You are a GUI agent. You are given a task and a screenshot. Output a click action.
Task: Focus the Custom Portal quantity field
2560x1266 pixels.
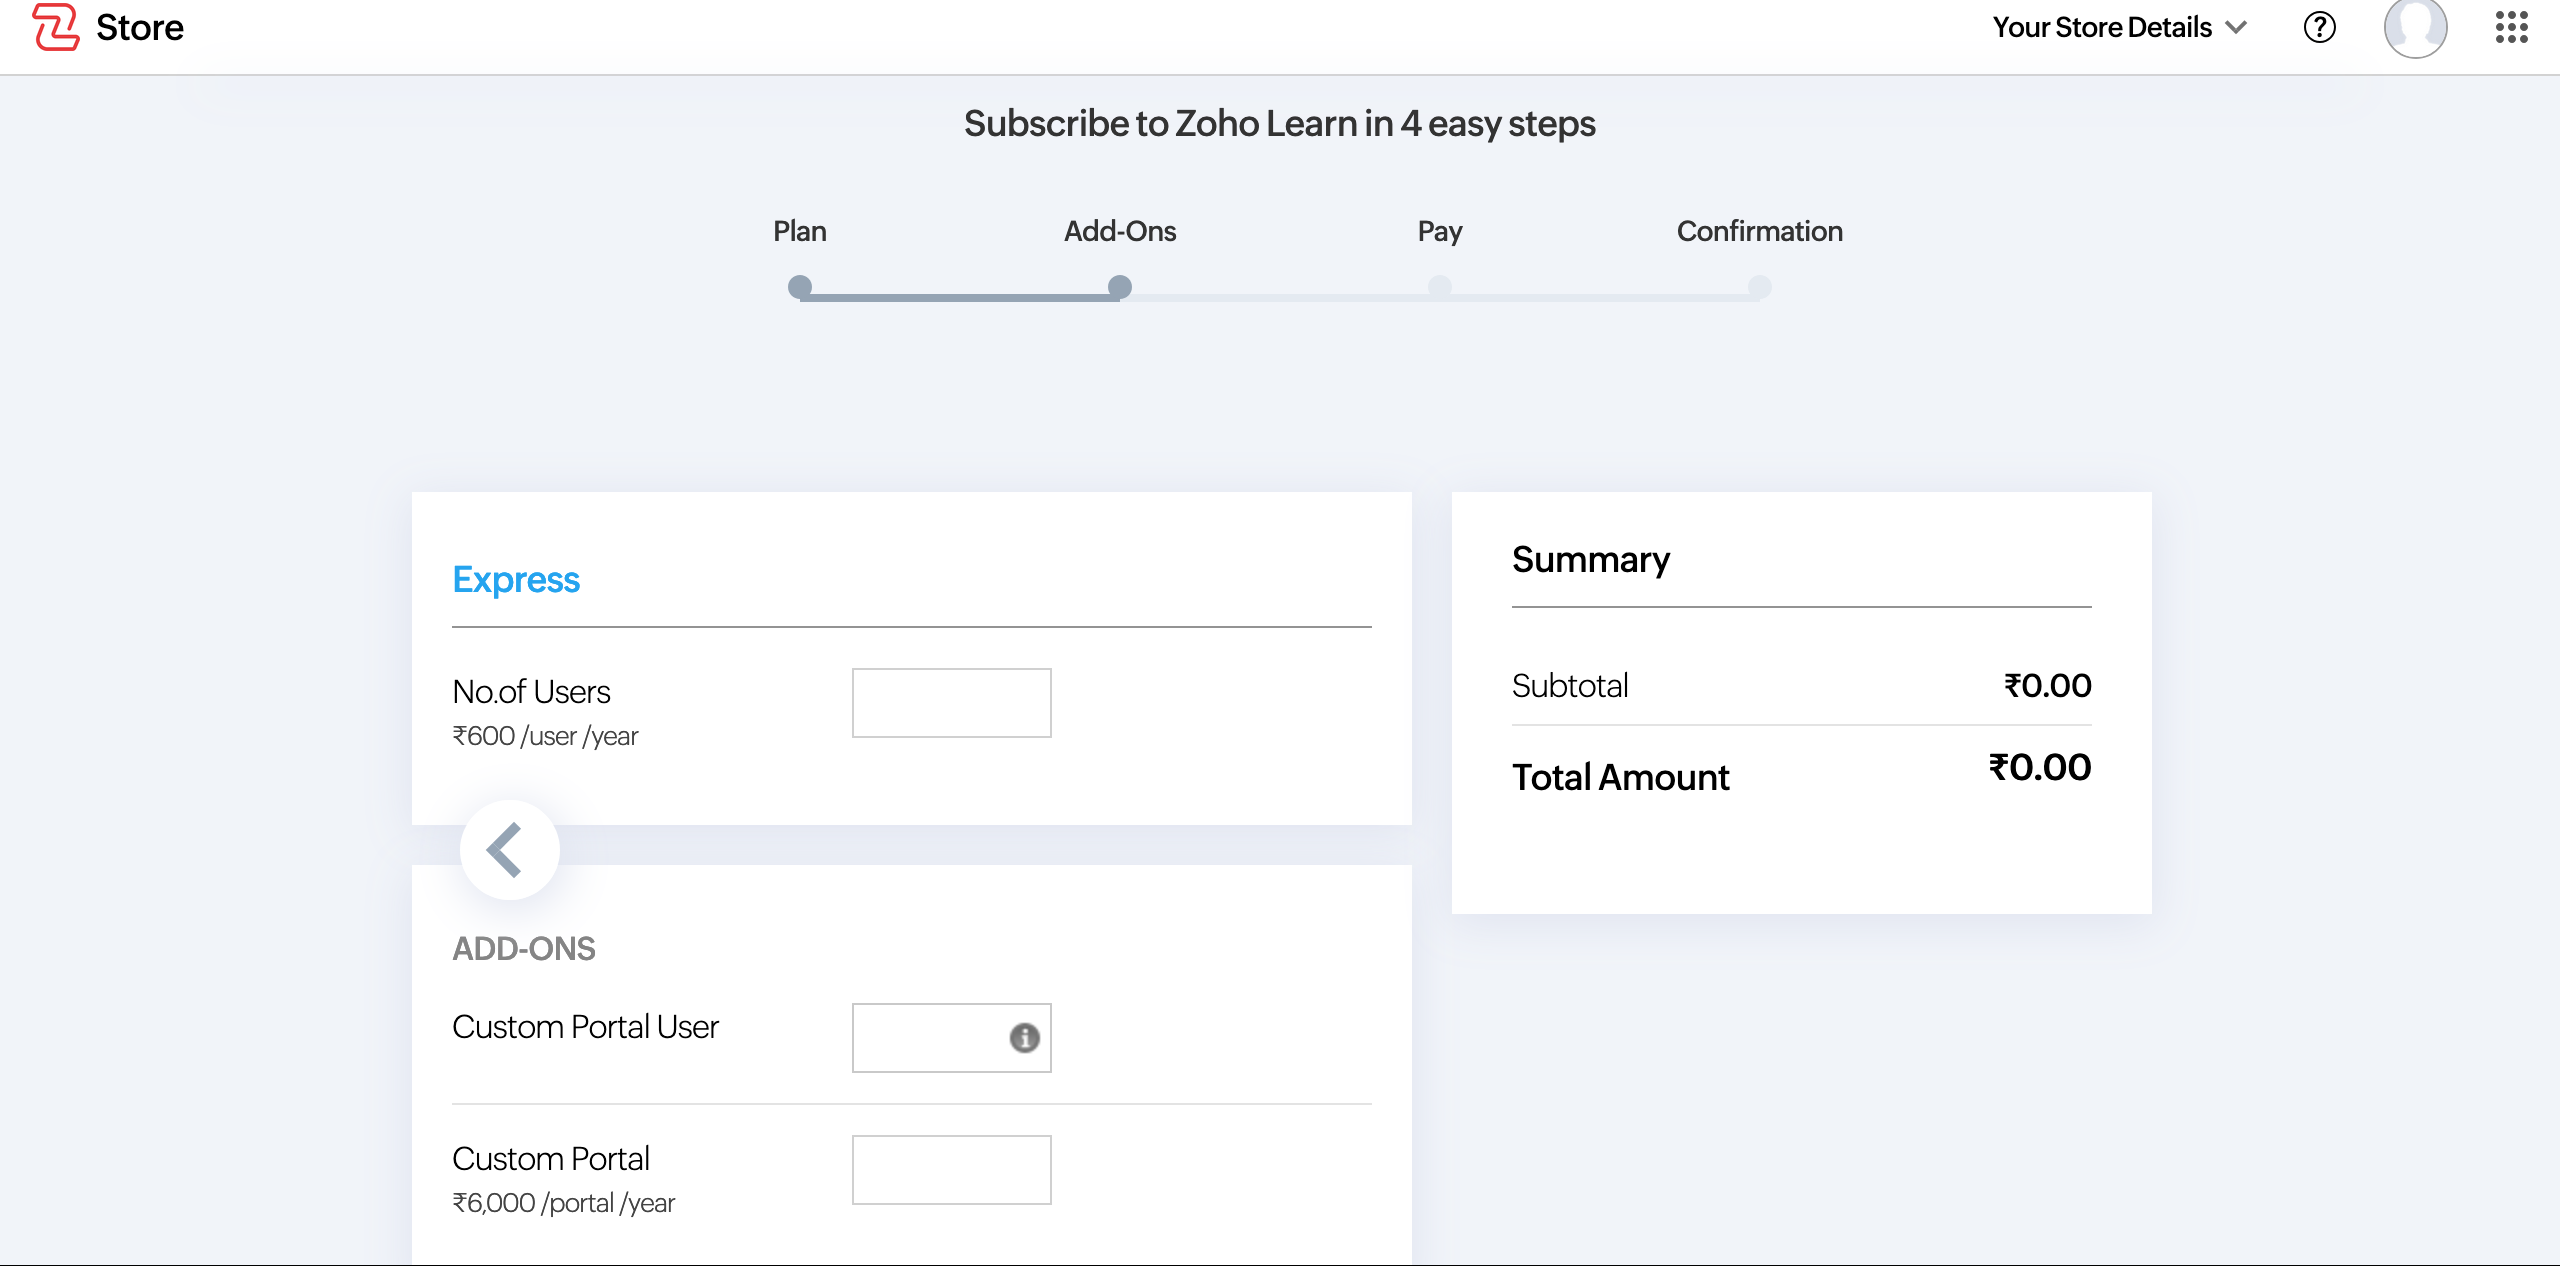coord(951,1170)
